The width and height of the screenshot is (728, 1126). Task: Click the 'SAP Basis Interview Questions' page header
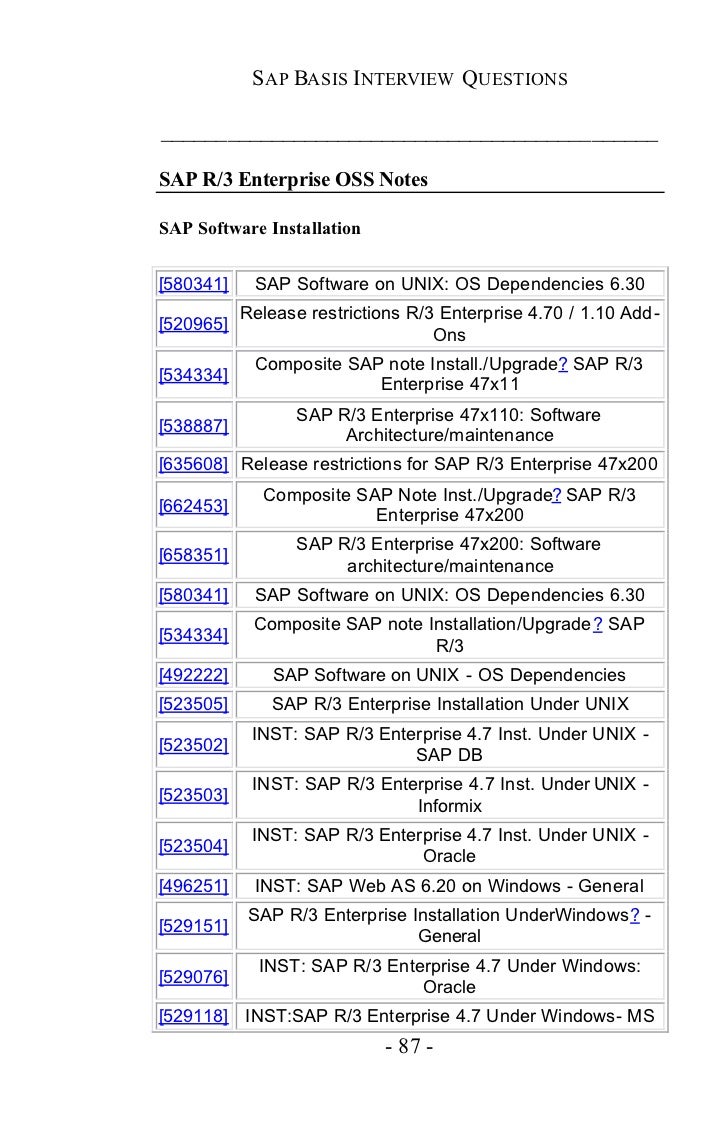(x=409, y=78)
